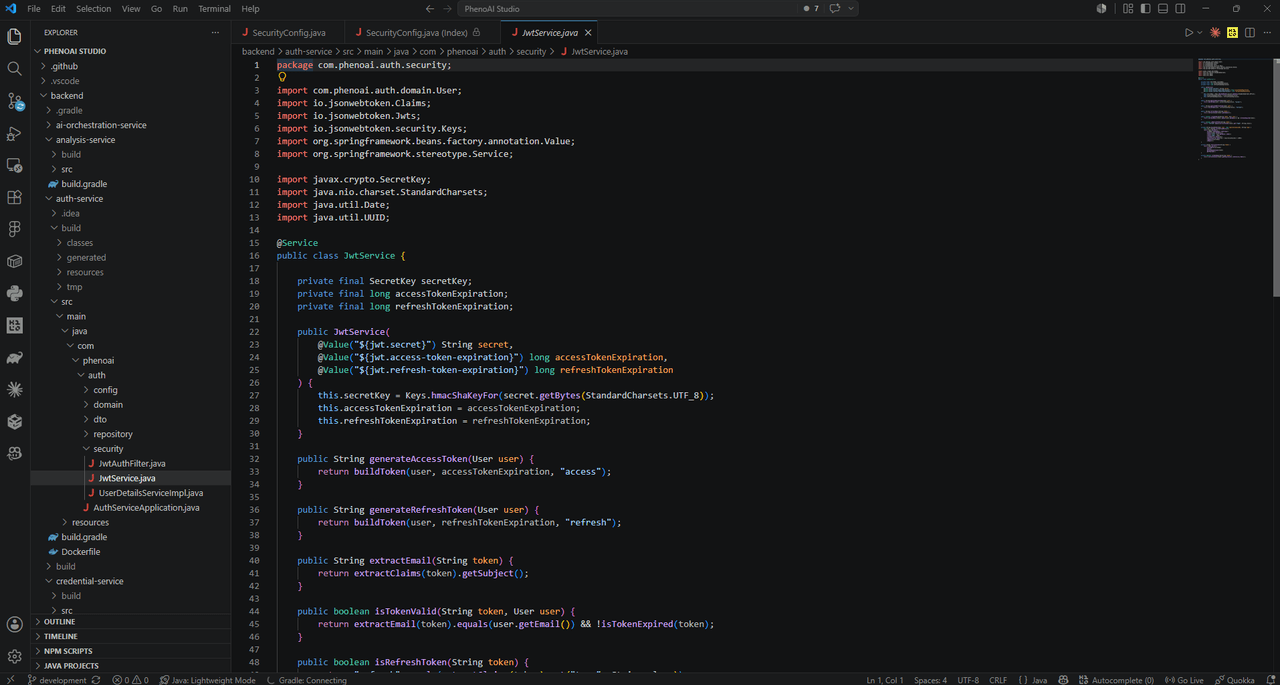
Task: Open the run options dropdown arrow
Action: (x=1200, y=33)
